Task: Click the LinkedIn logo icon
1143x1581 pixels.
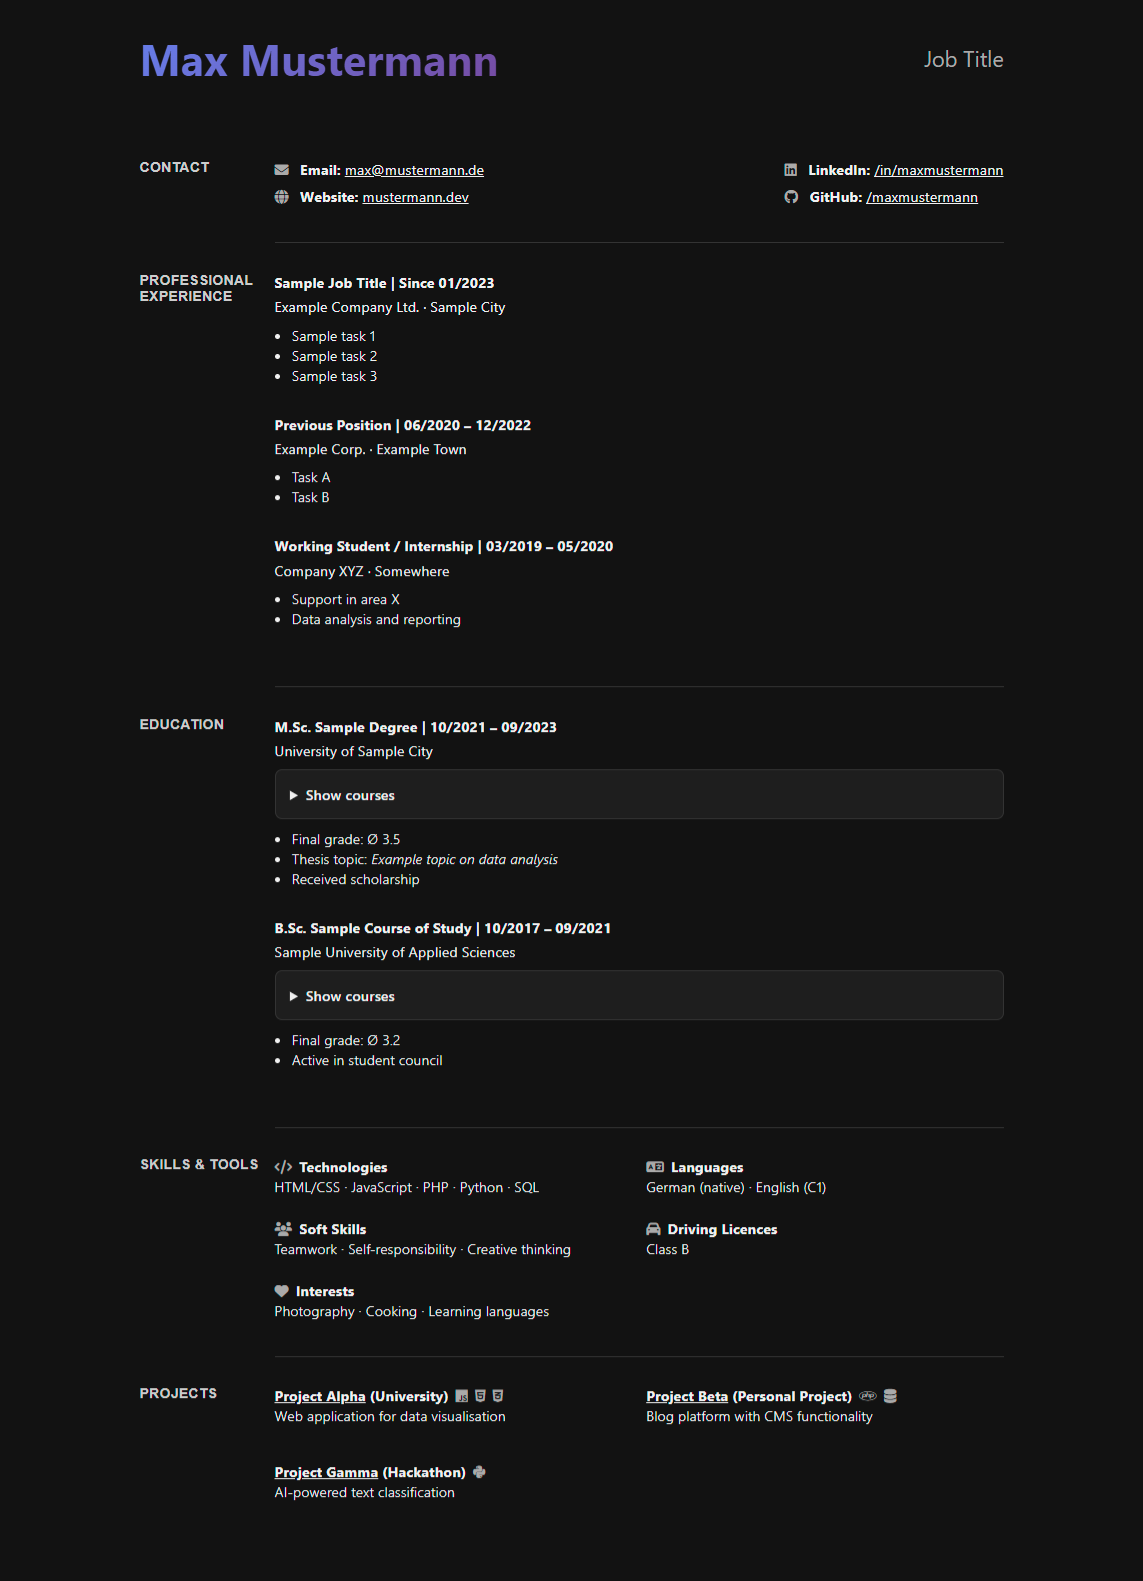Action: (790, 170)
